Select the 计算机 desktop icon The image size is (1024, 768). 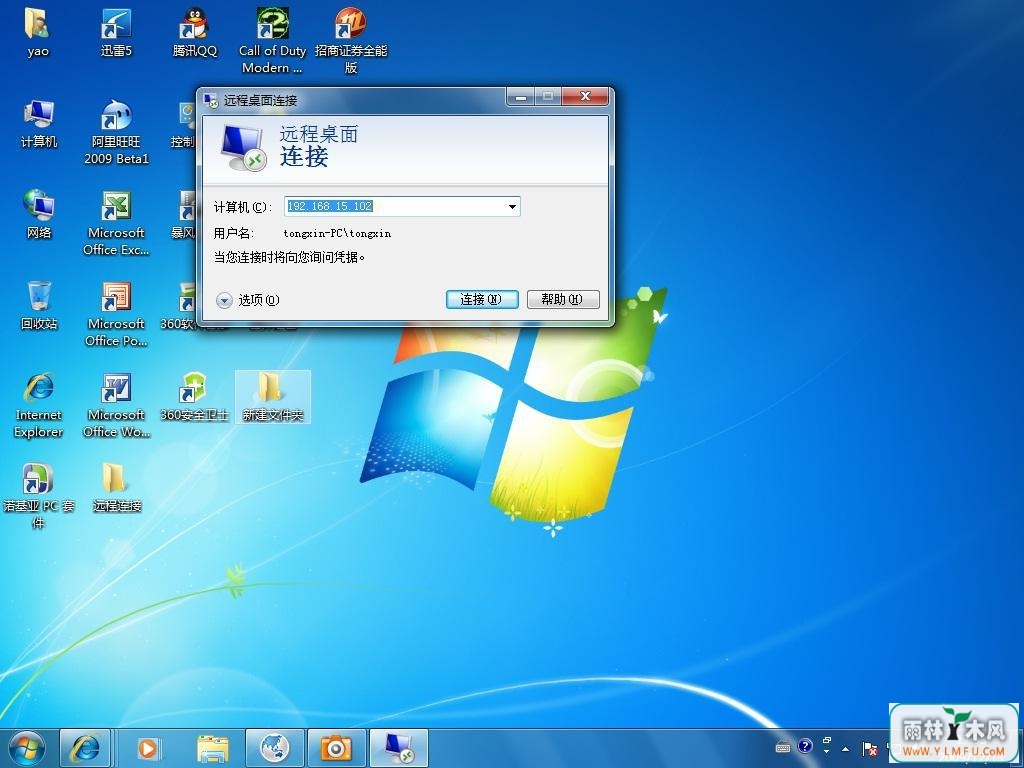pyautogui.click(x=39, y=124)
